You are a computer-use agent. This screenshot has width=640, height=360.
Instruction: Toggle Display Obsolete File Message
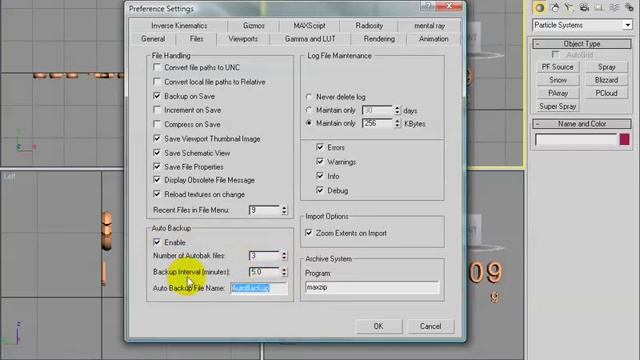157,180
